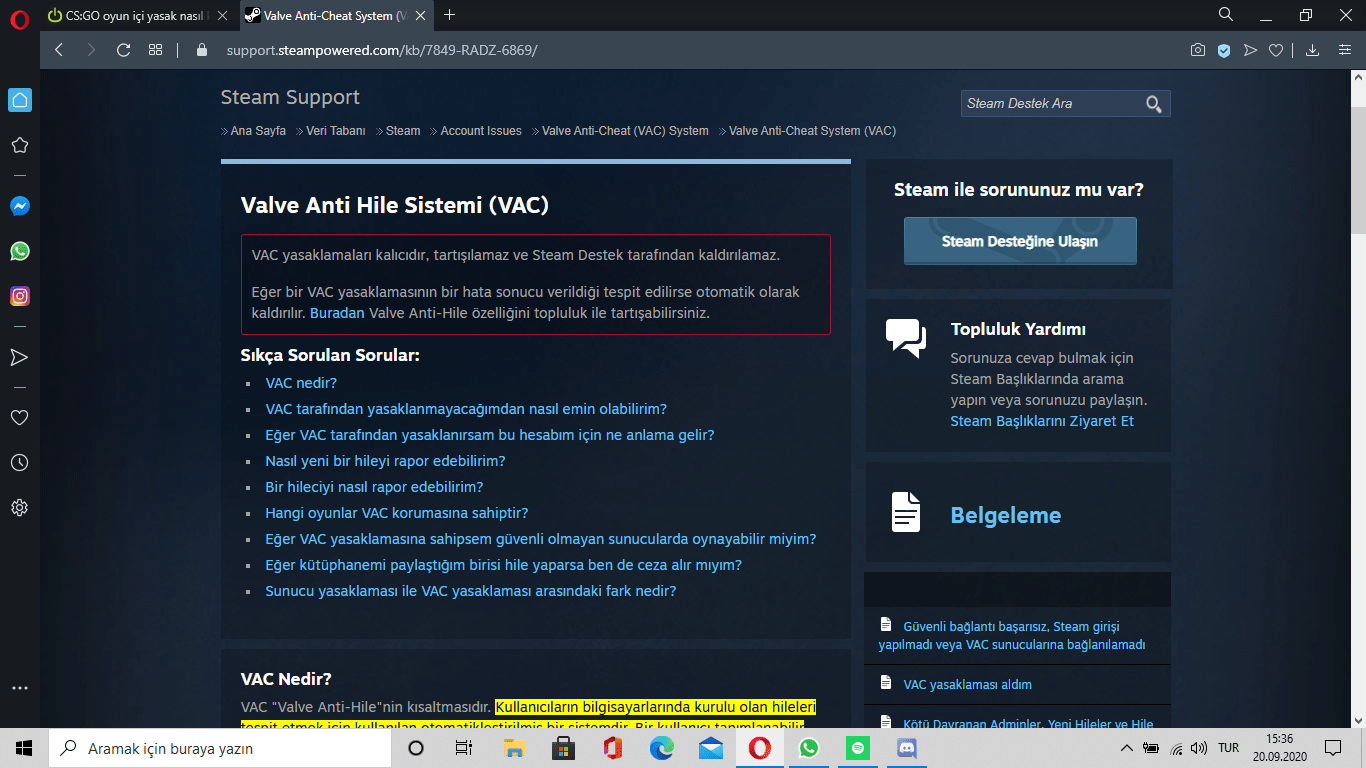1366x768 pixels.
Task: Open Microsoft Edge from the taskbar
Action: (662, 748)
